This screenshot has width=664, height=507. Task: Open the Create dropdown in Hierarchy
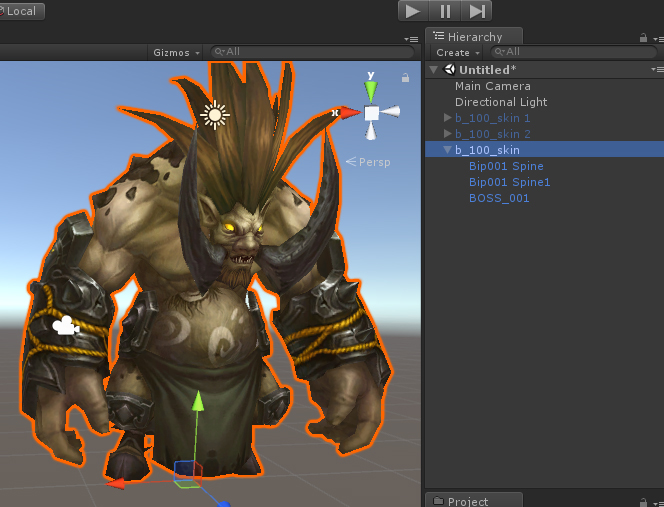457,53
